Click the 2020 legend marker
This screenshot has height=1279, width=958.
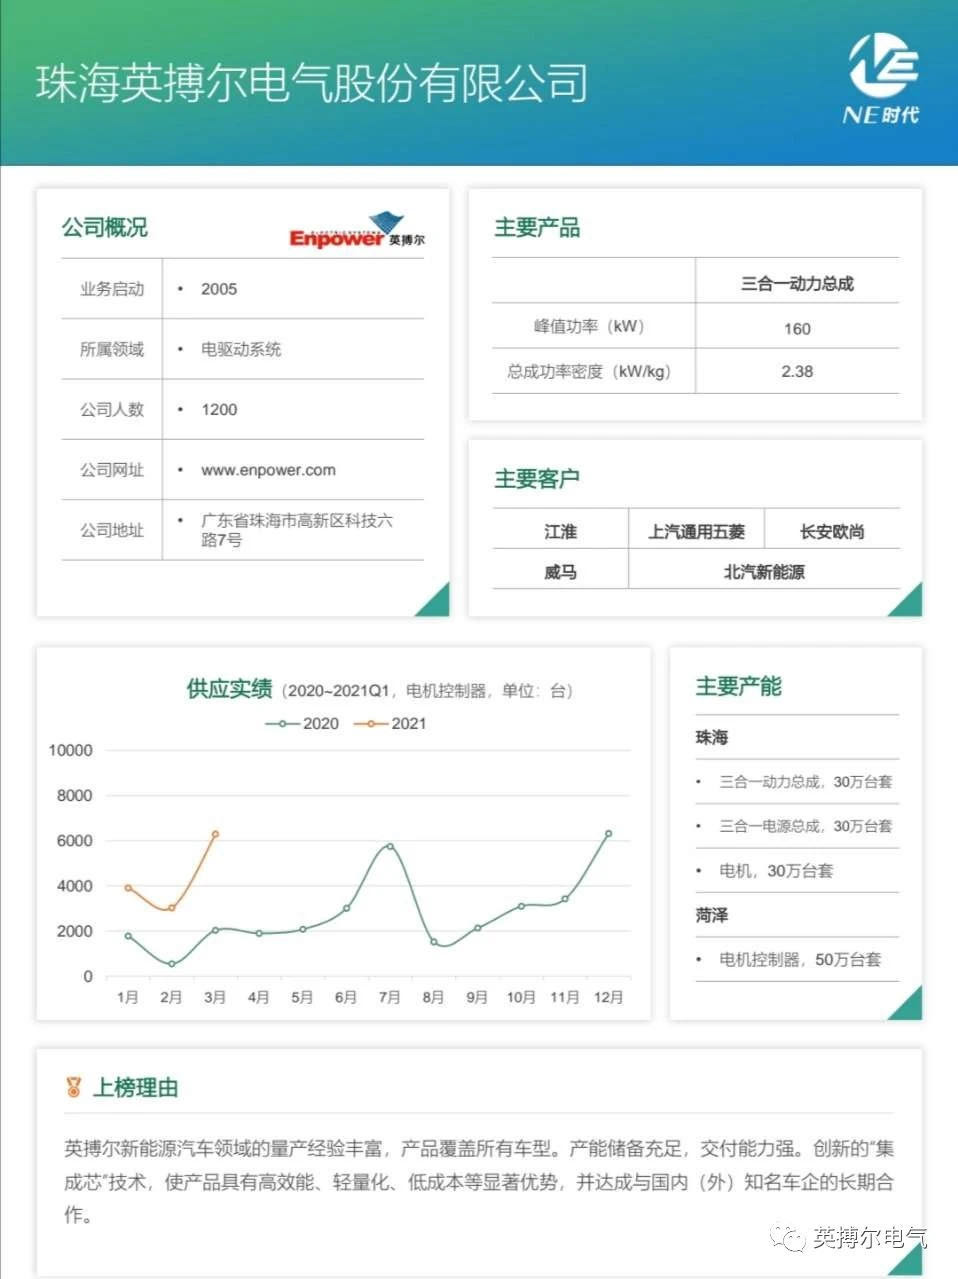coord(284,724)
